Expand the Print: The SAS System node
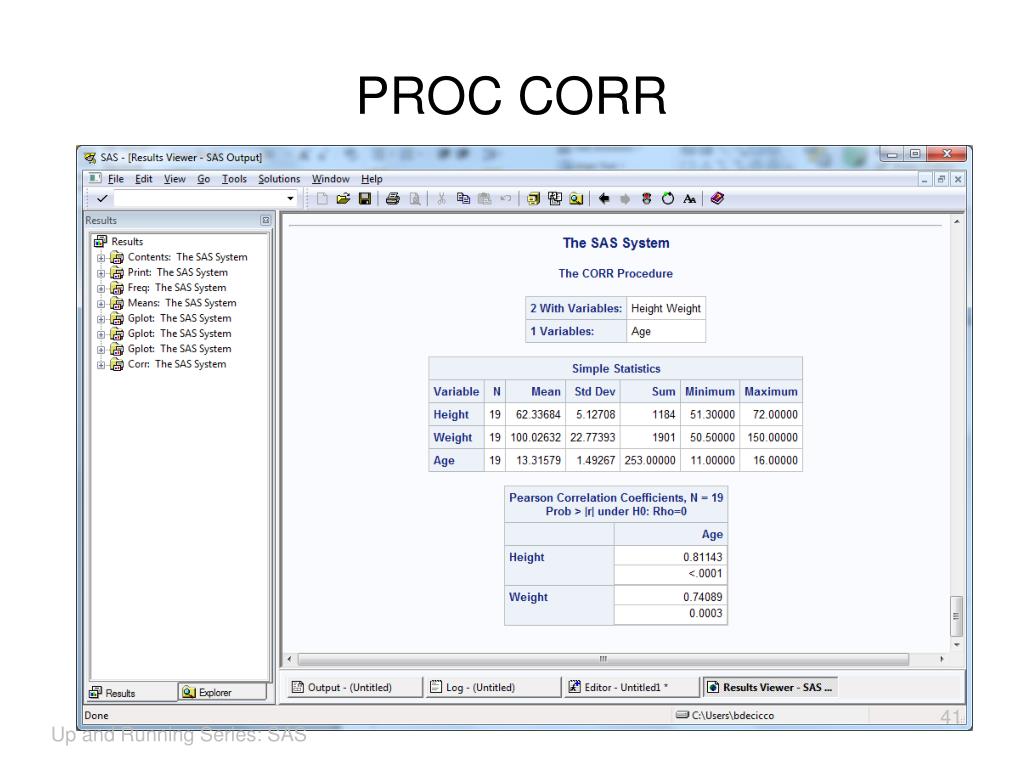Viewport: 1024px width, 768px height. pos(101,273)
